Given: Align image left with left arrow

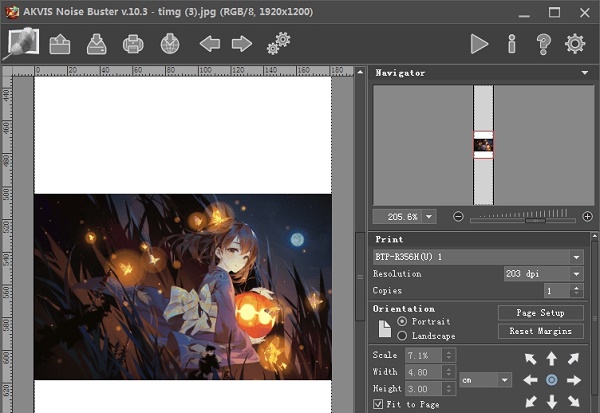Looking at the screenshot, I should click(x=530, y=380).
